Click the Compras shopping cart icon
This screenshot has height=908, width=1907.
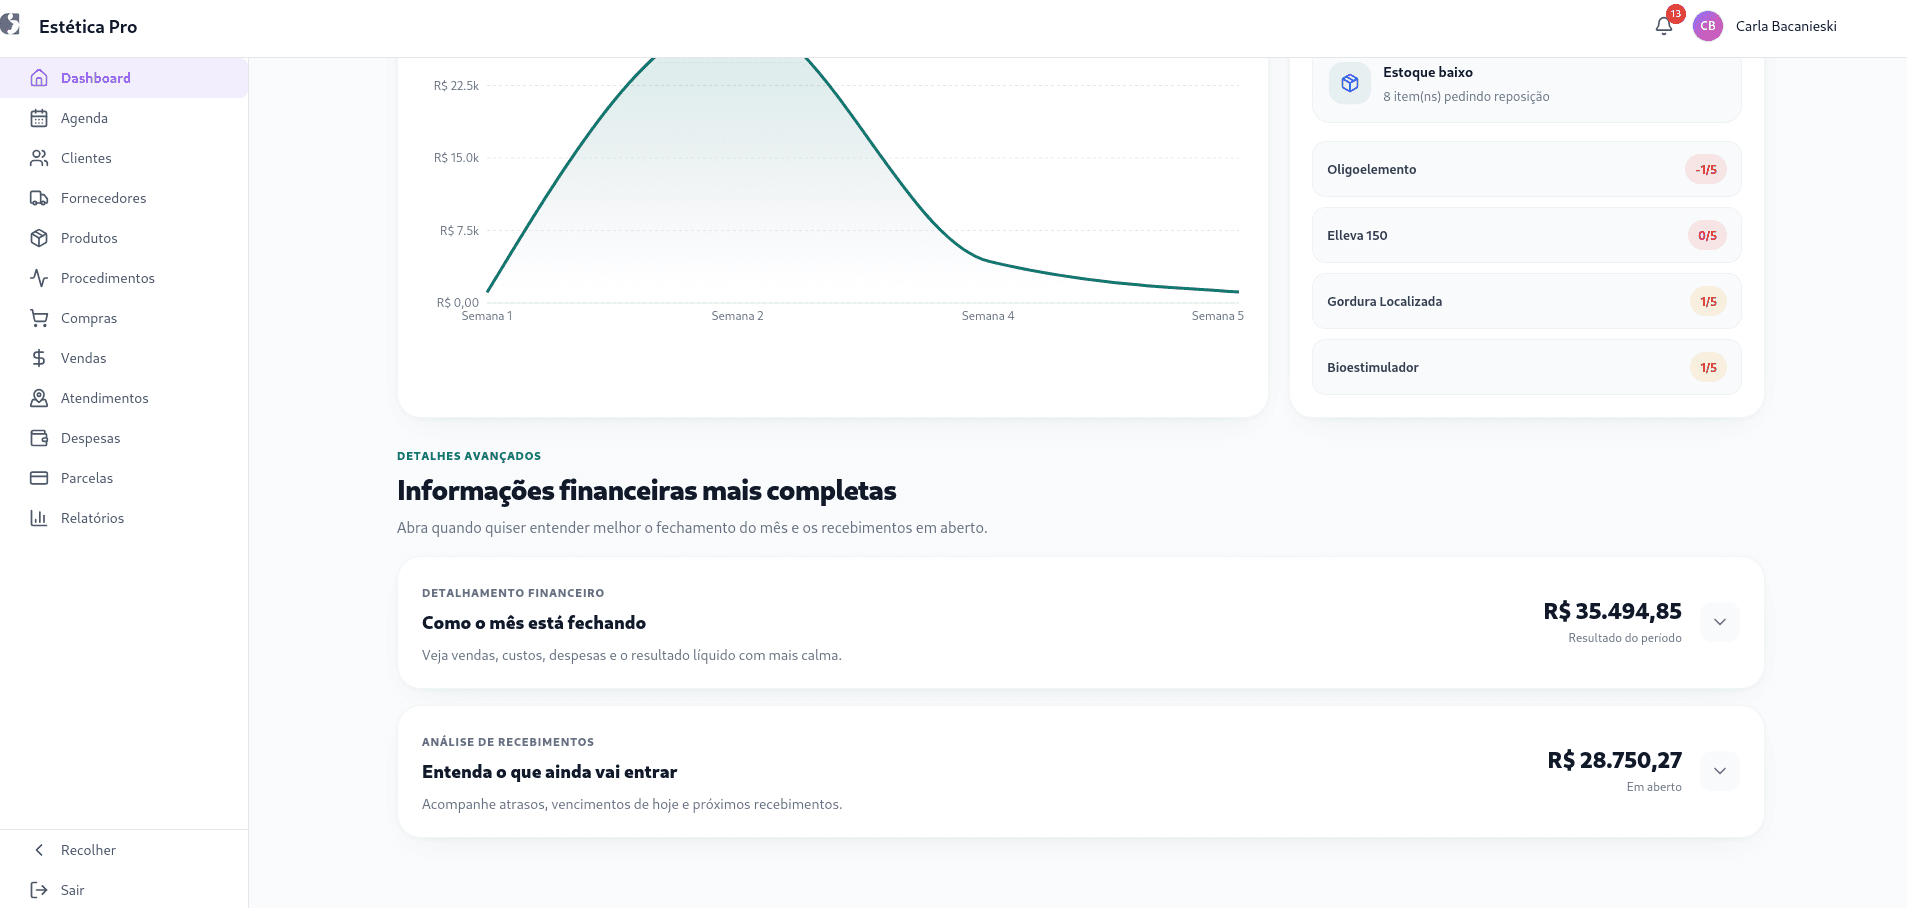(x=39, y=318)
